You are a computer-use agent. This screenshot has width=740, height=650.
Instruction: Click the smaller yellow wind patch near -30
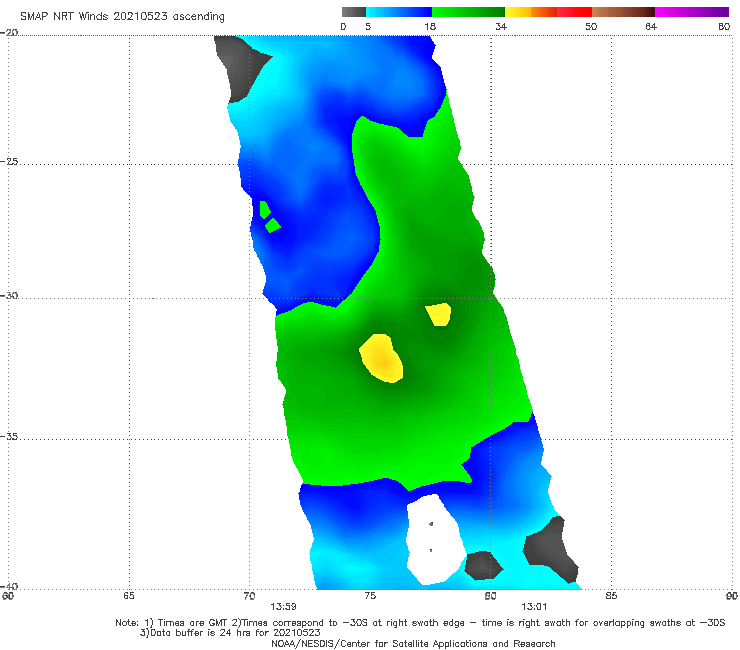coord(438,314)
